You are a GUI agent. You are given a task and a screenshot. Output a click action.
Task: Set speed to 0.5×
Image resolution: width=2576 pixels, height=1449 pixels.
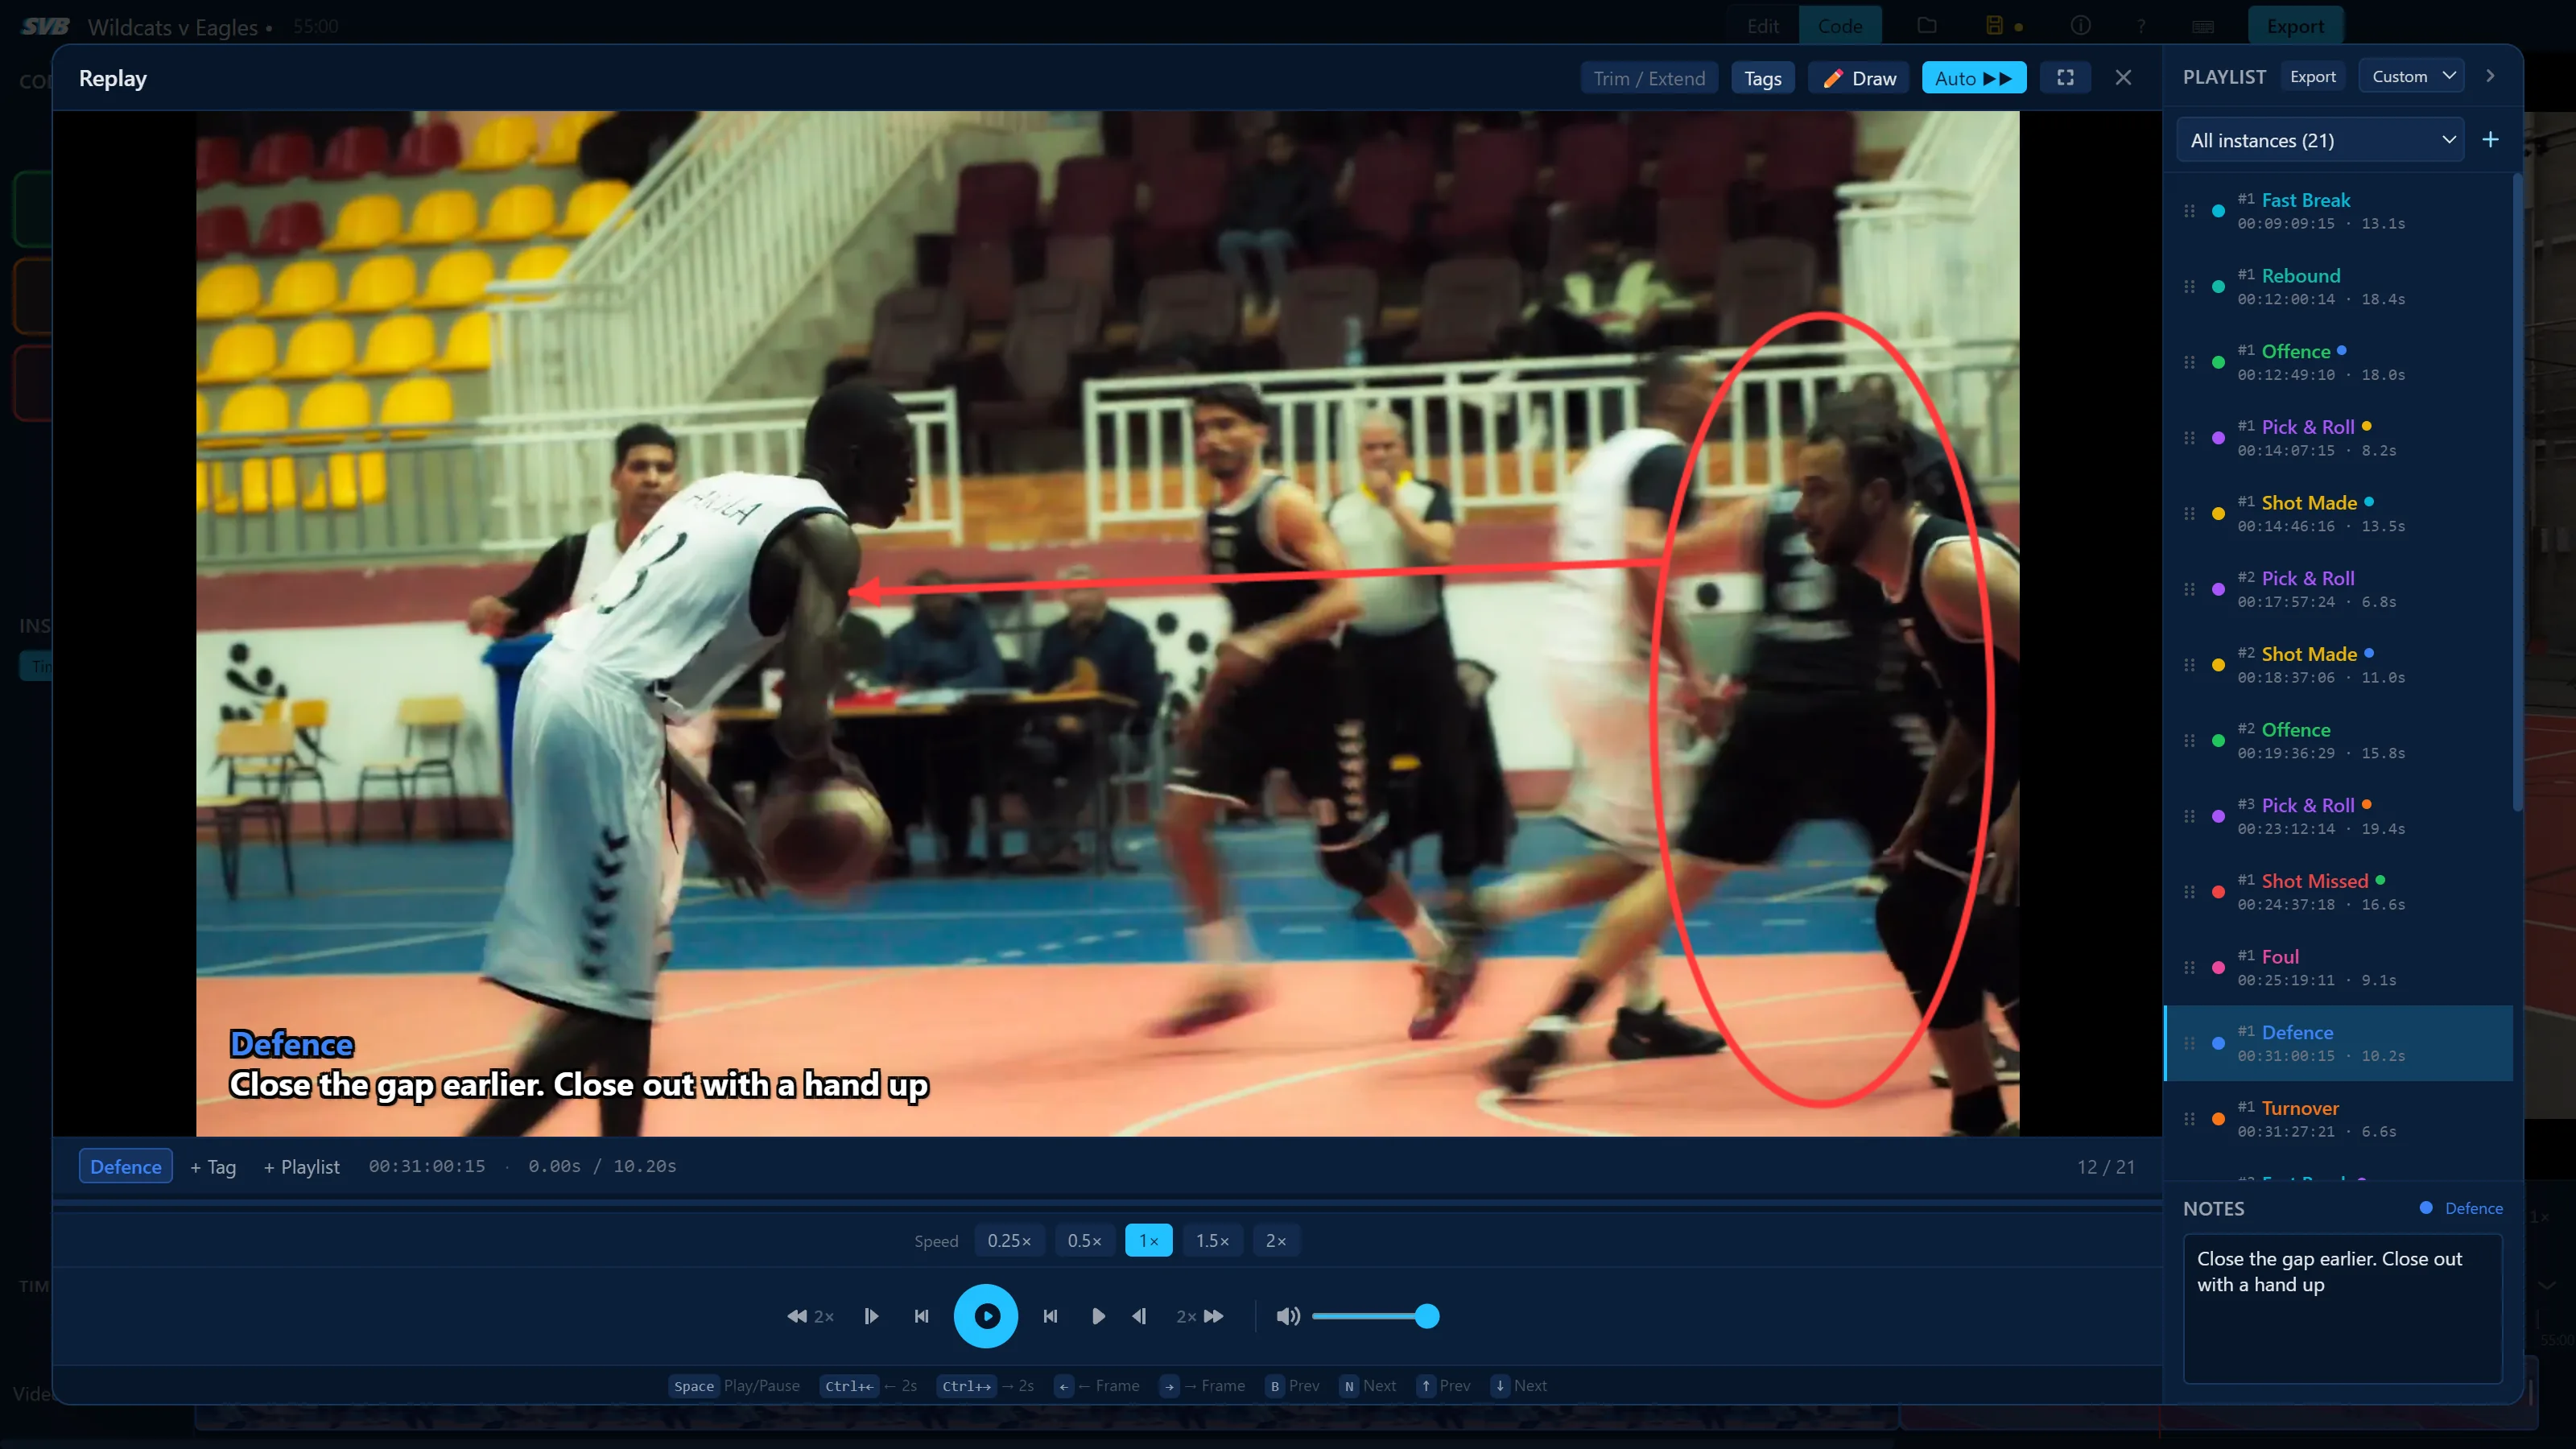click(1084, 1240)
